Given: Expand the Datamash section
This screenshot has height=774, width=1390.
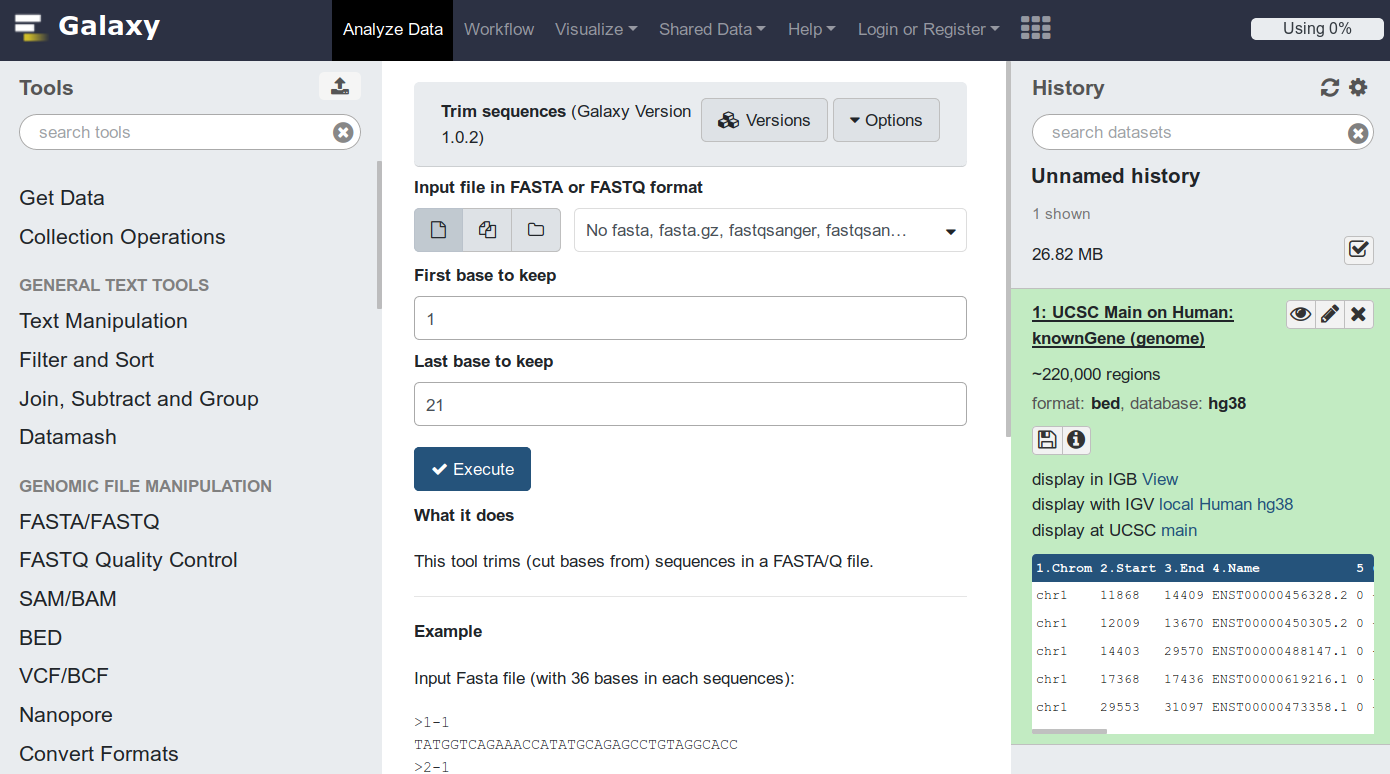Looking at the screenshot, I should (68, 437).
